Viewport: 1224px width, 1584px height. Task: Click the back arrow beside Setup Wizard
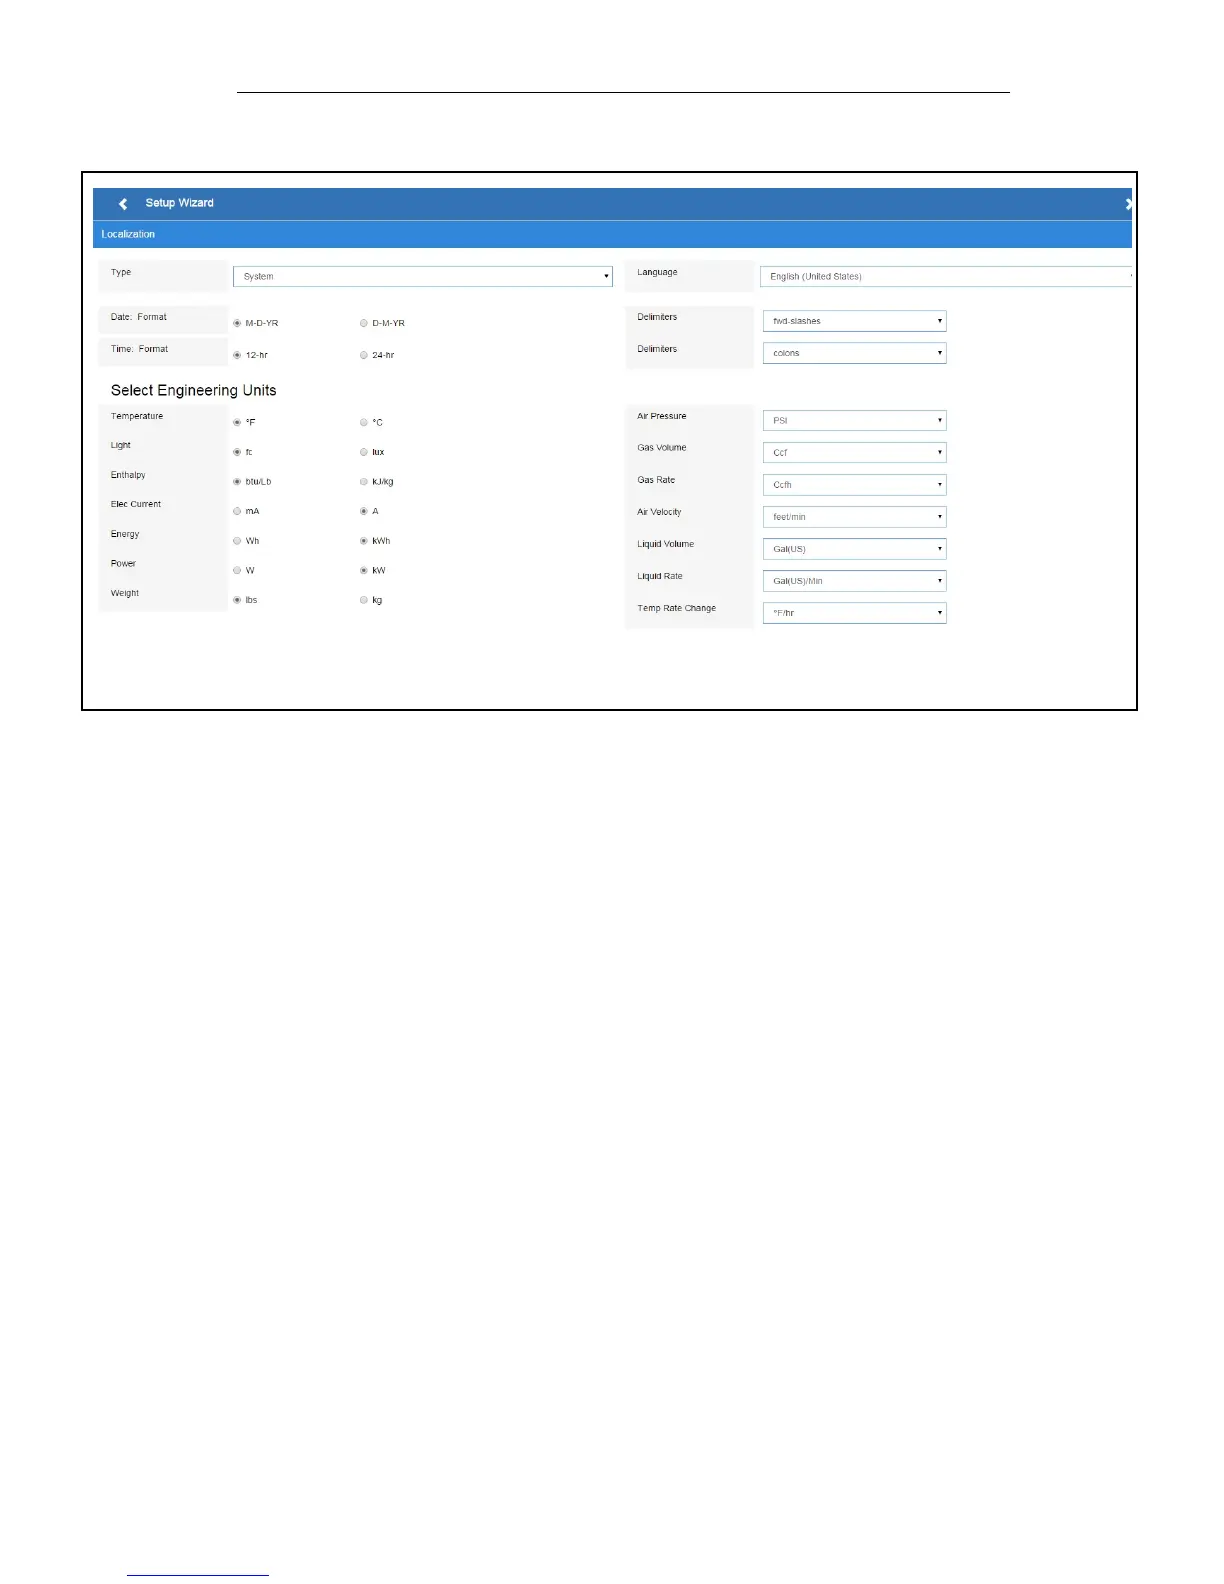click(x=123, y=203)
